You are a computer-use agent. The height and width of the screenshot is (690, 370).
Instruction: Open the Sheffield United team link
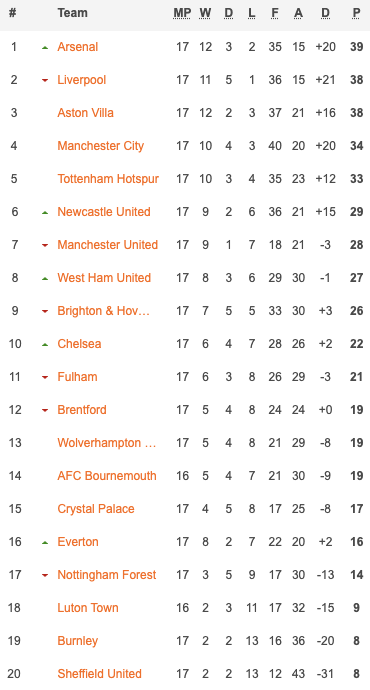click(99, 674)
